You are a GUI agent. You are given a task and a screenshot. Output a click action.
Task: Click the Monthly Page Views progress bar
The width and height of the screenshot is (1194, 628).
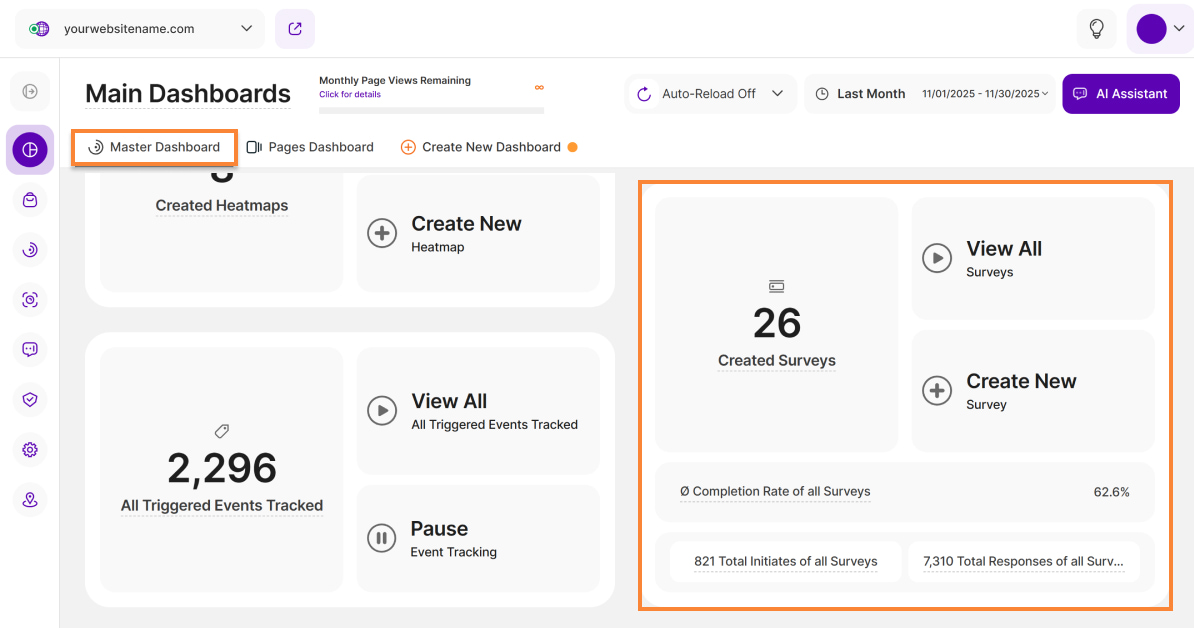coord(431,110)
